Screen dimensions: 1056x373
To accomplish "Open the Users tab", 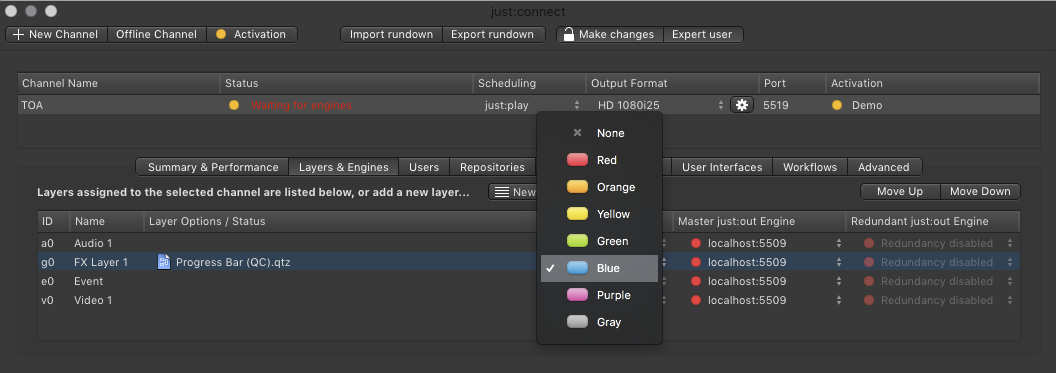I will 424,167.
